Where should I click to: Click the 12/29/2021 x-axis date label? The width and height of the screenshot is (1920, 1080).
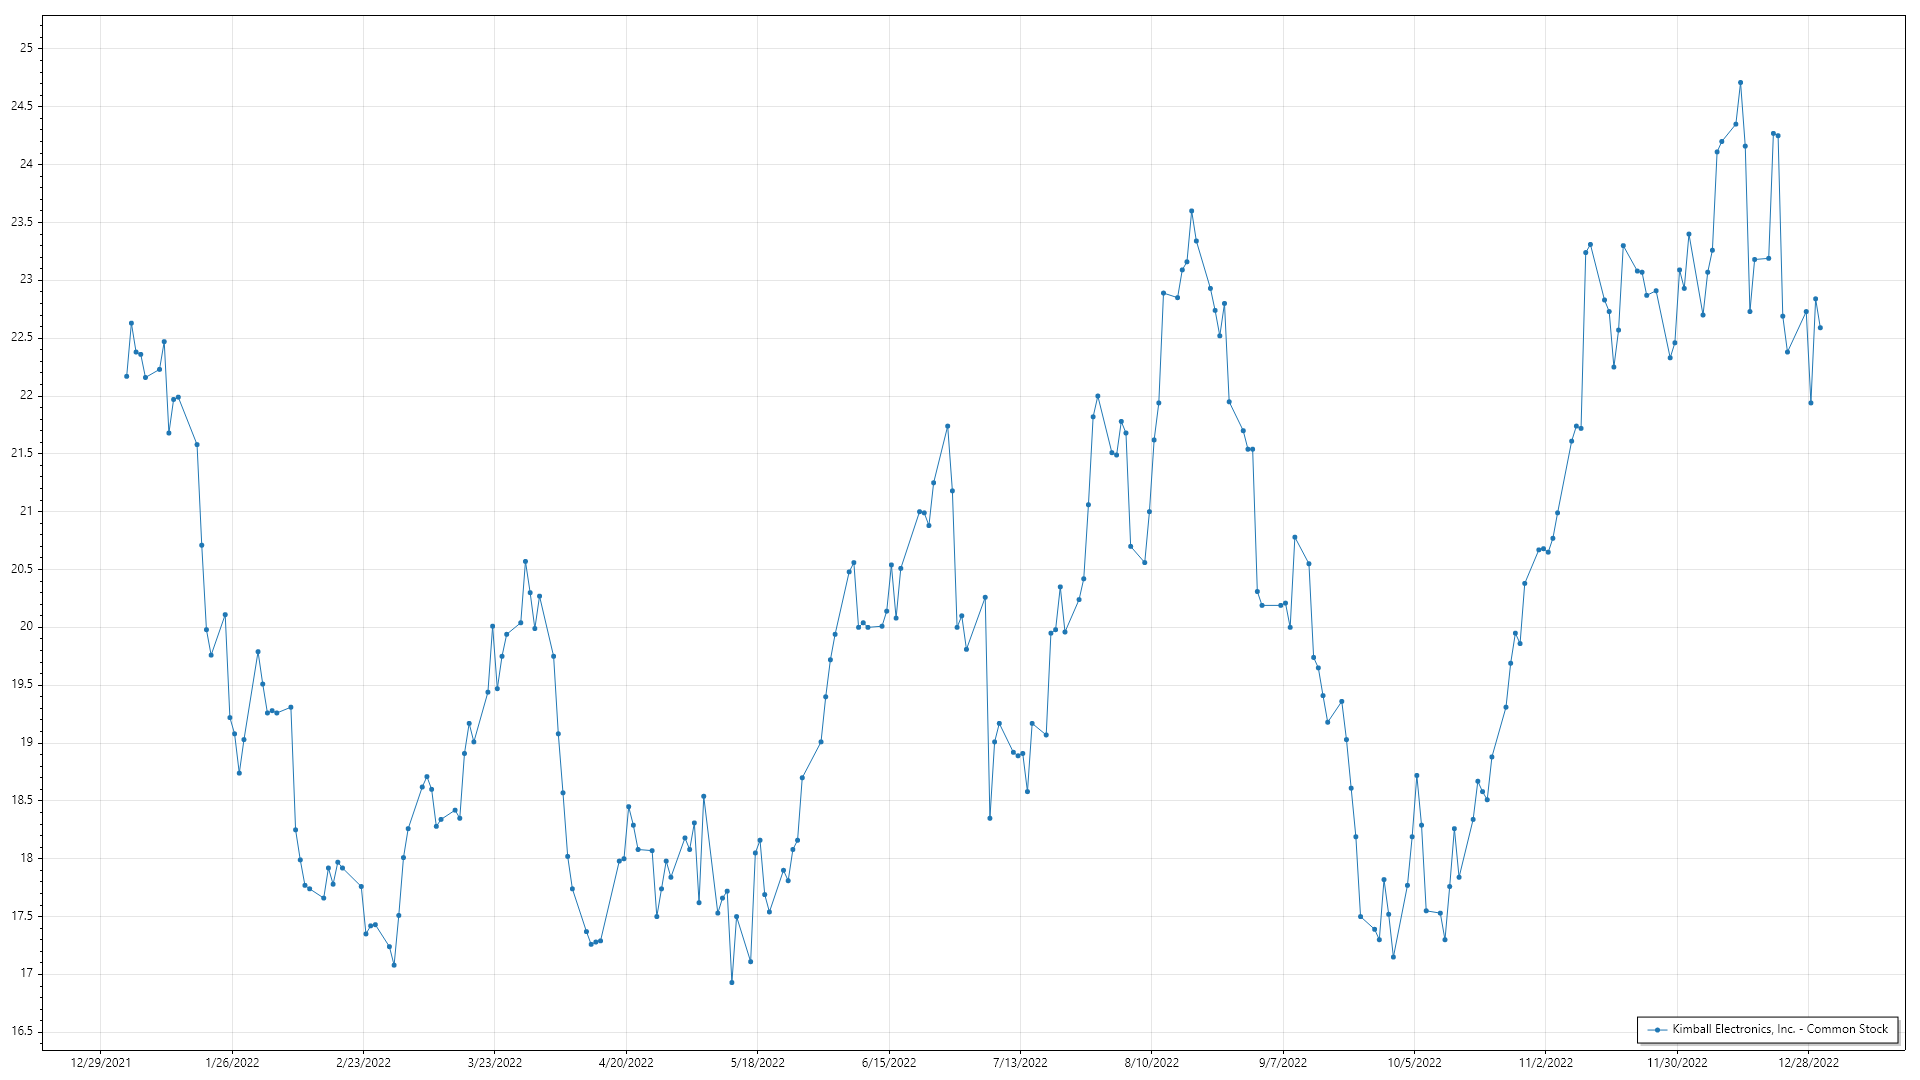click(100, 1063)
